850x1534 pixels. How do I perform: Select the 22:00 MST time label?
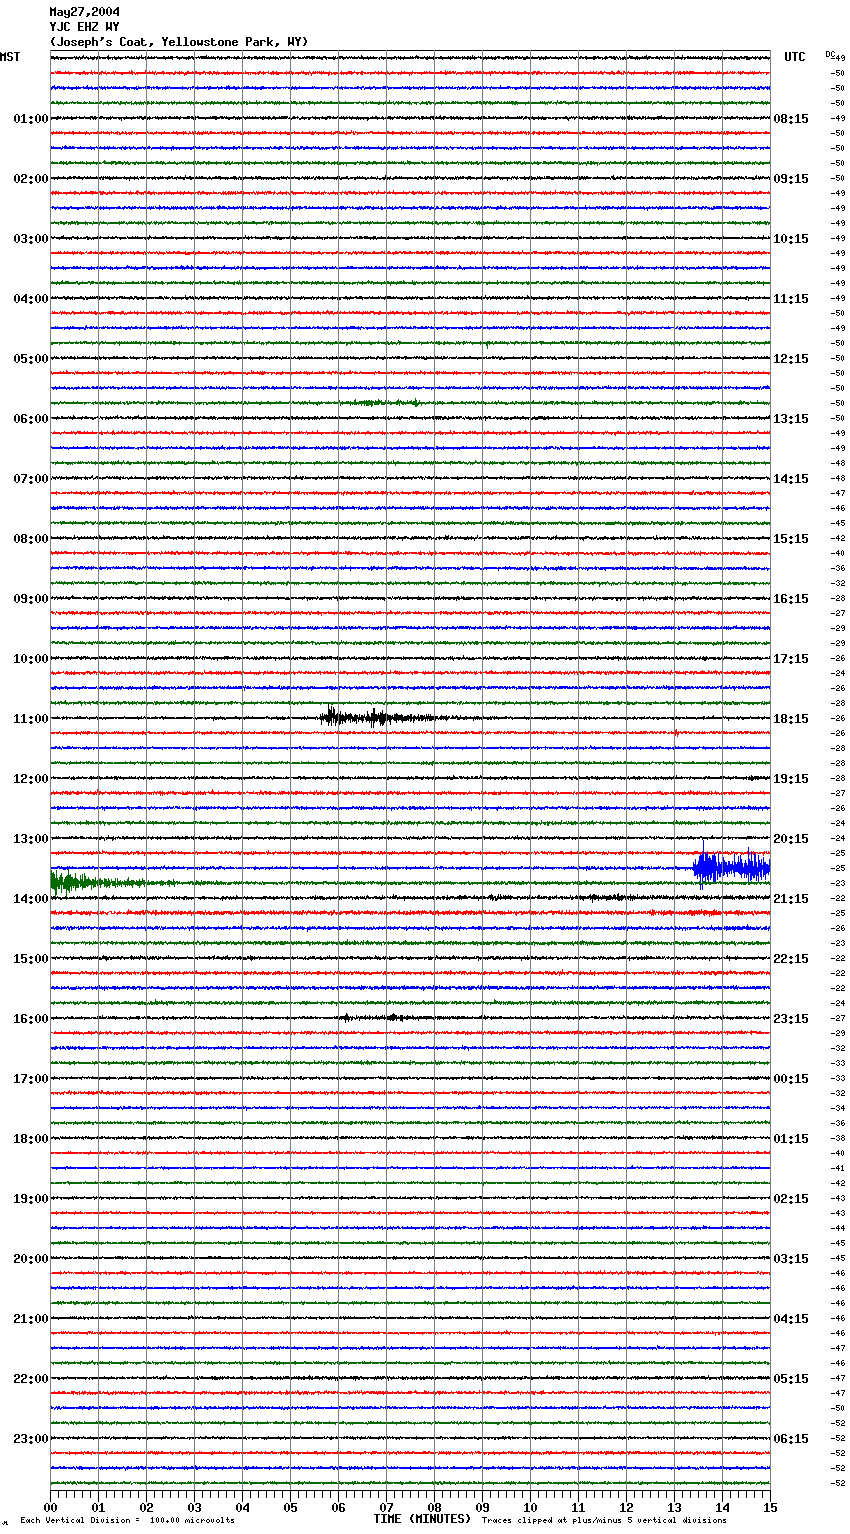(31, 1379)
